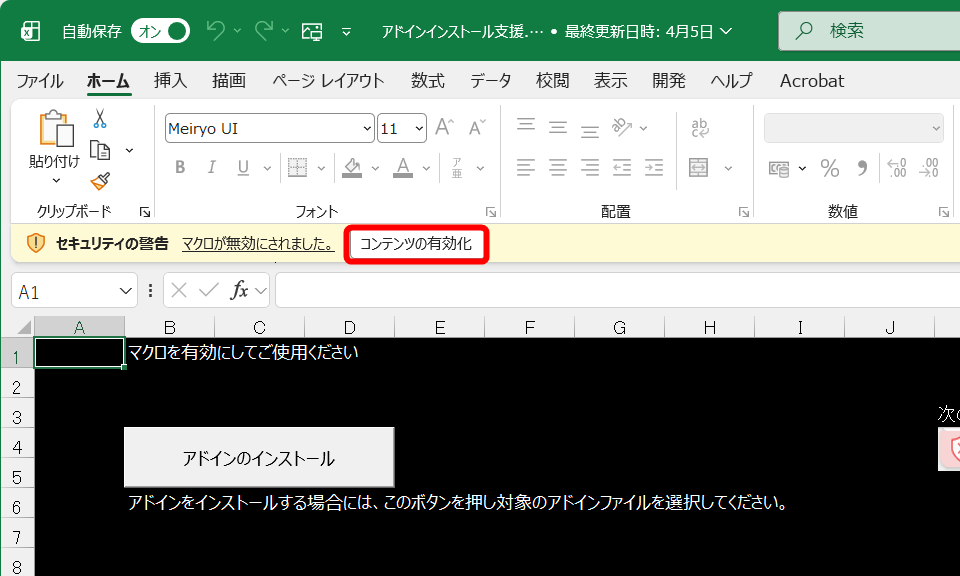Expand the 貼り付け options arrow
The height and width of the screenshot is (576, 960).
pos(56,180)
